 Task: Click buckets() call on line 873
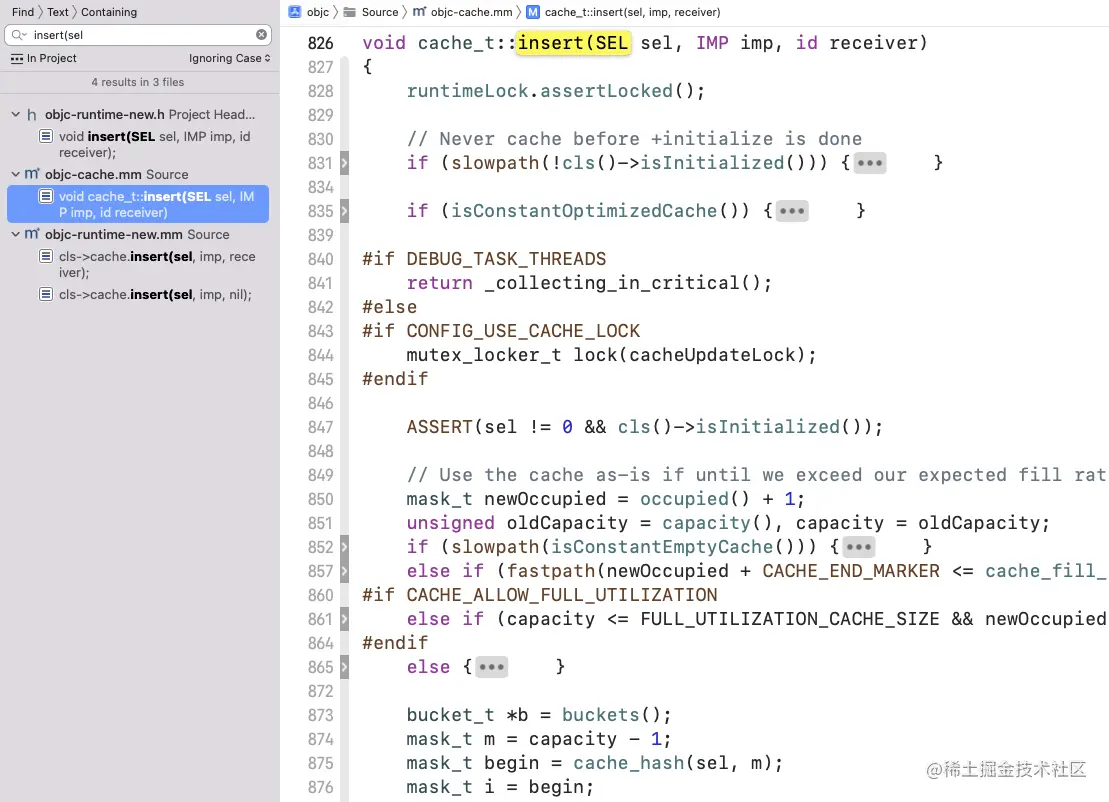click(610, 715)
